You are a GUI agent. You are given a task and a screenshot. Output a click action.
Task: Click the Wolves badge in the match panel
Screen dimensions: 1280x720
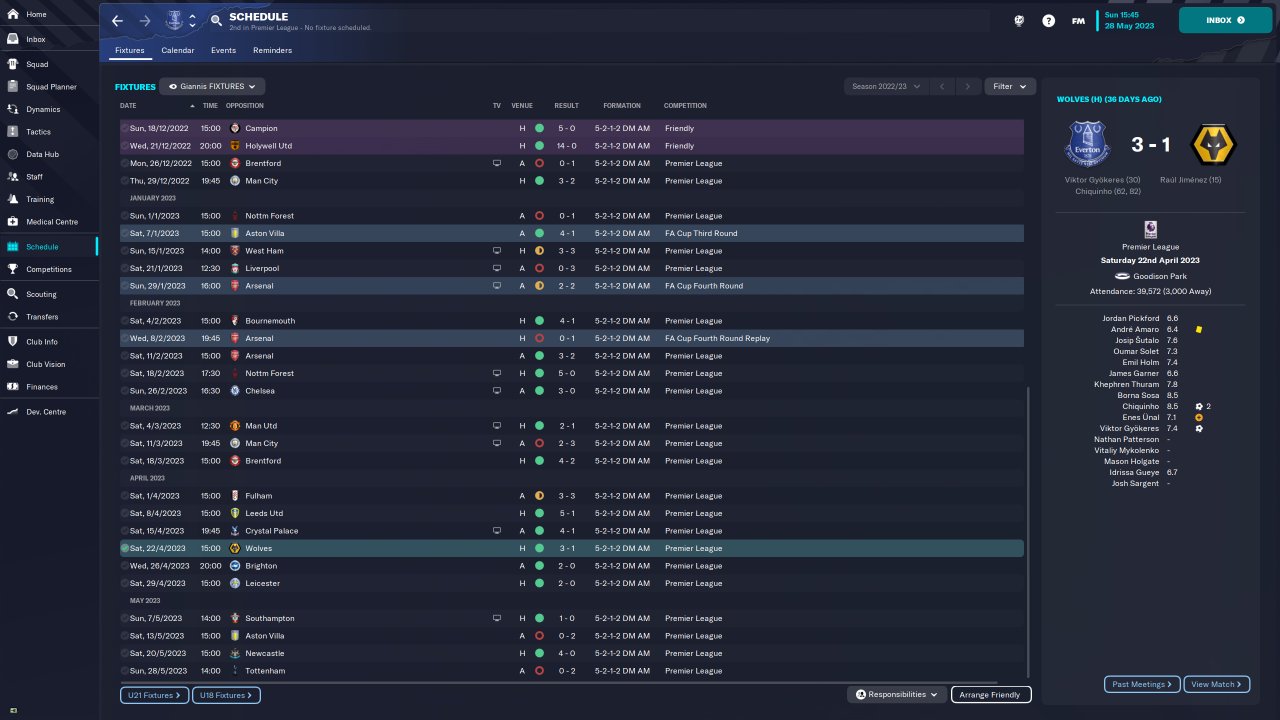coord(1214,144)
